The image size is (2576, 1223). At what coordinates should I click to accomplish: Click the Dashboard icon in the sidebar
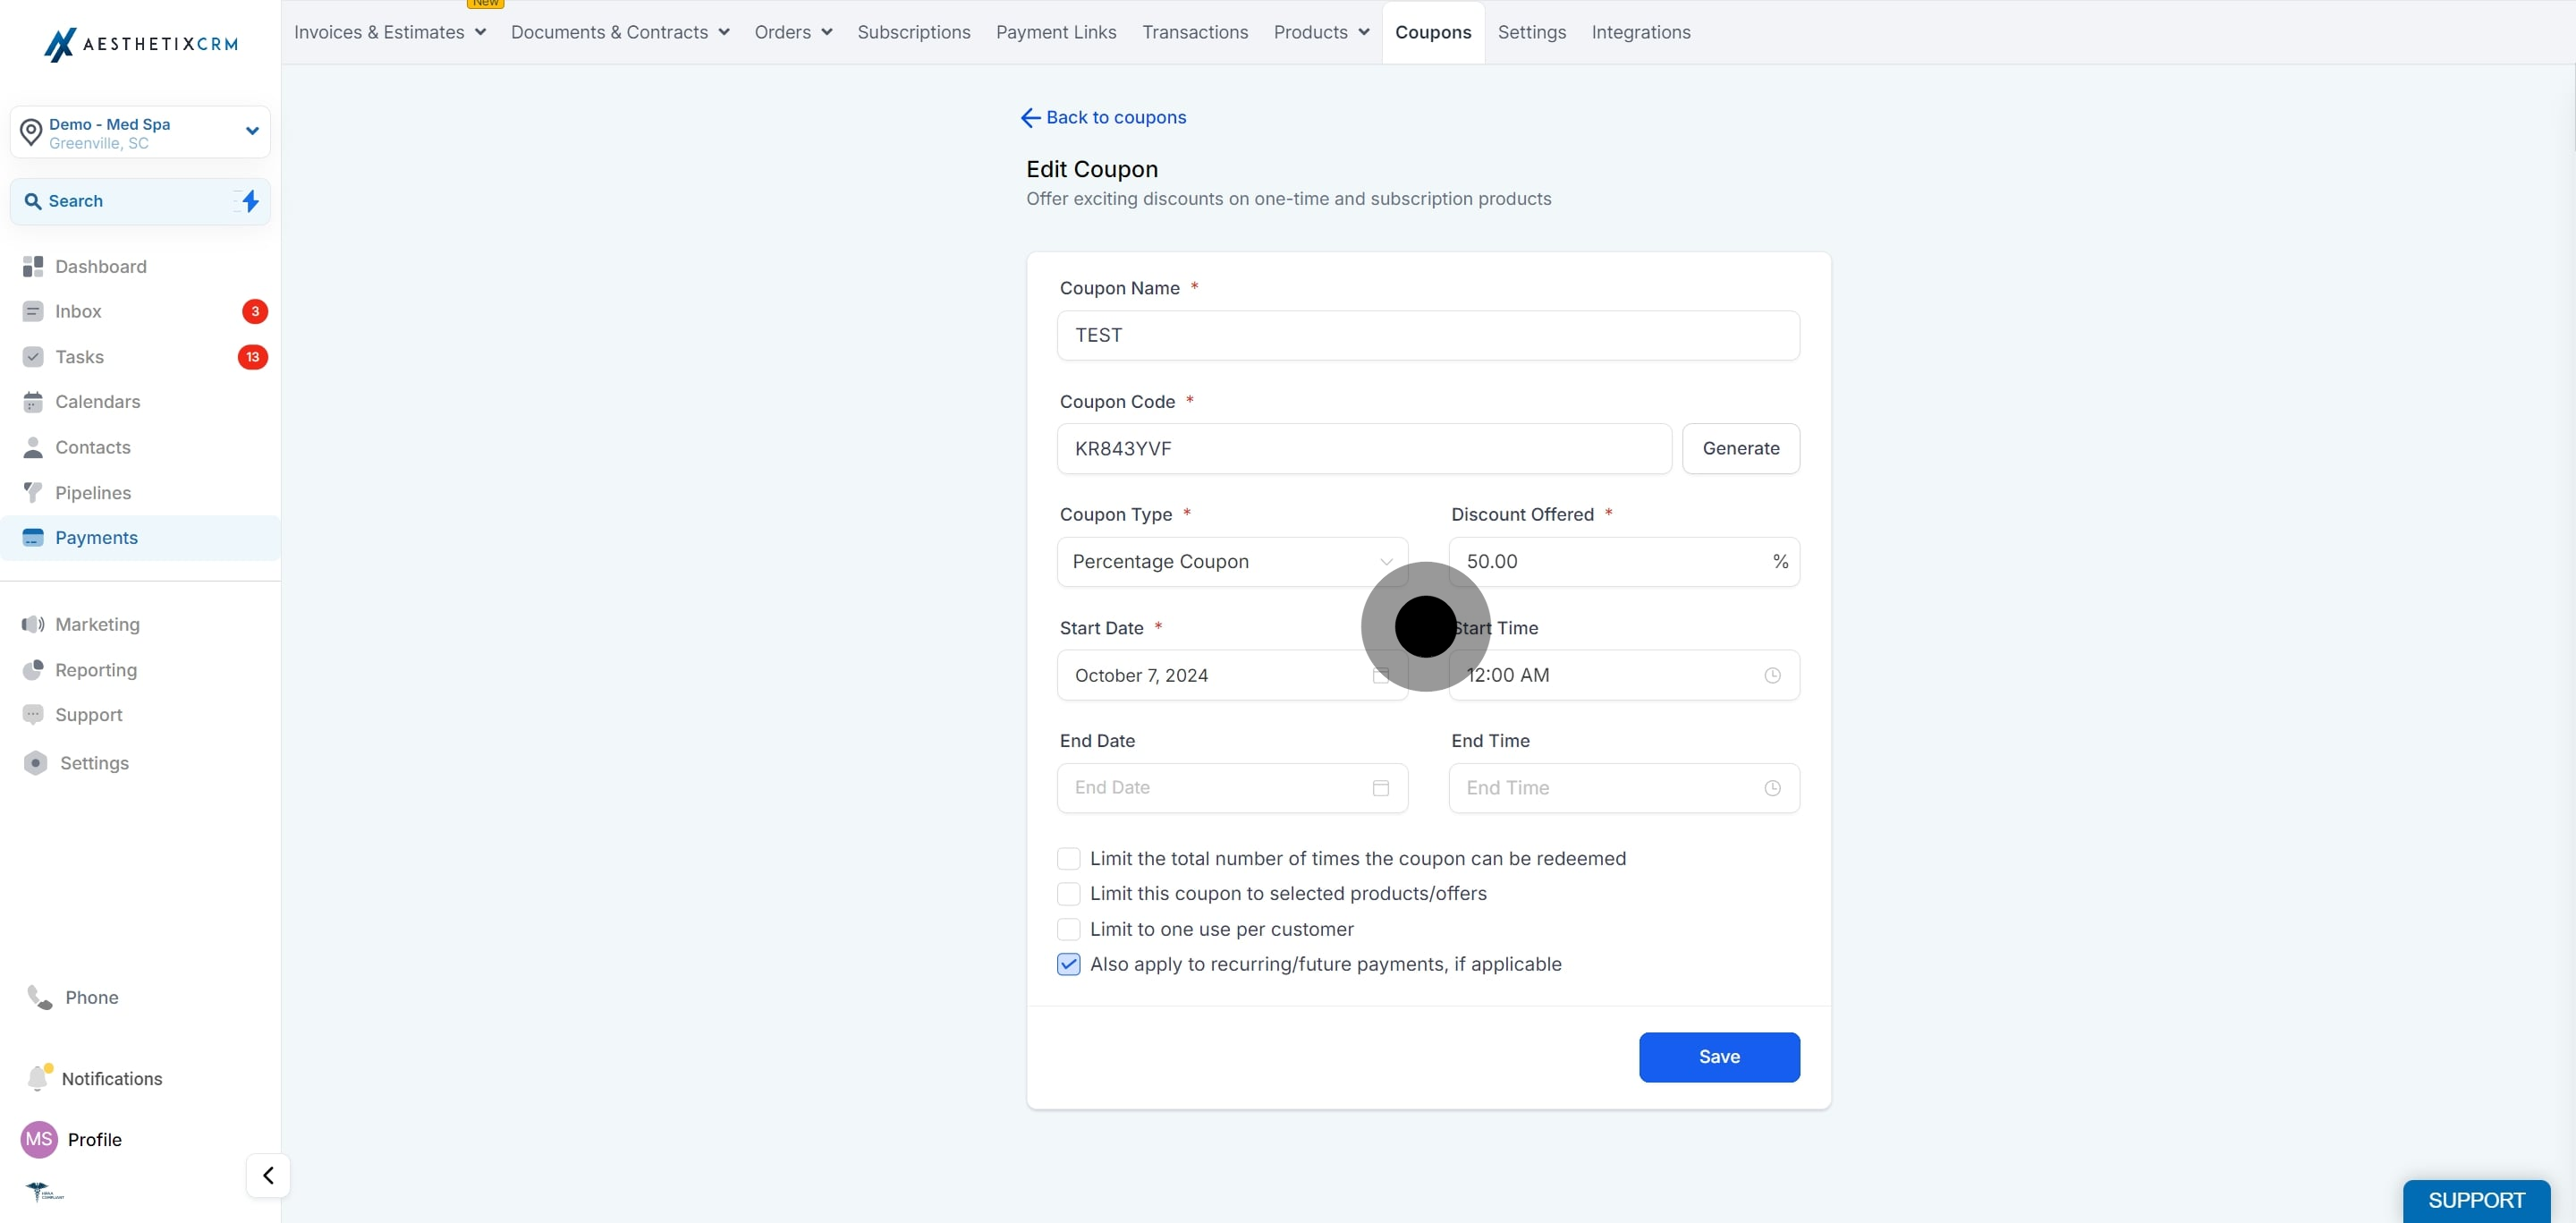33,266
